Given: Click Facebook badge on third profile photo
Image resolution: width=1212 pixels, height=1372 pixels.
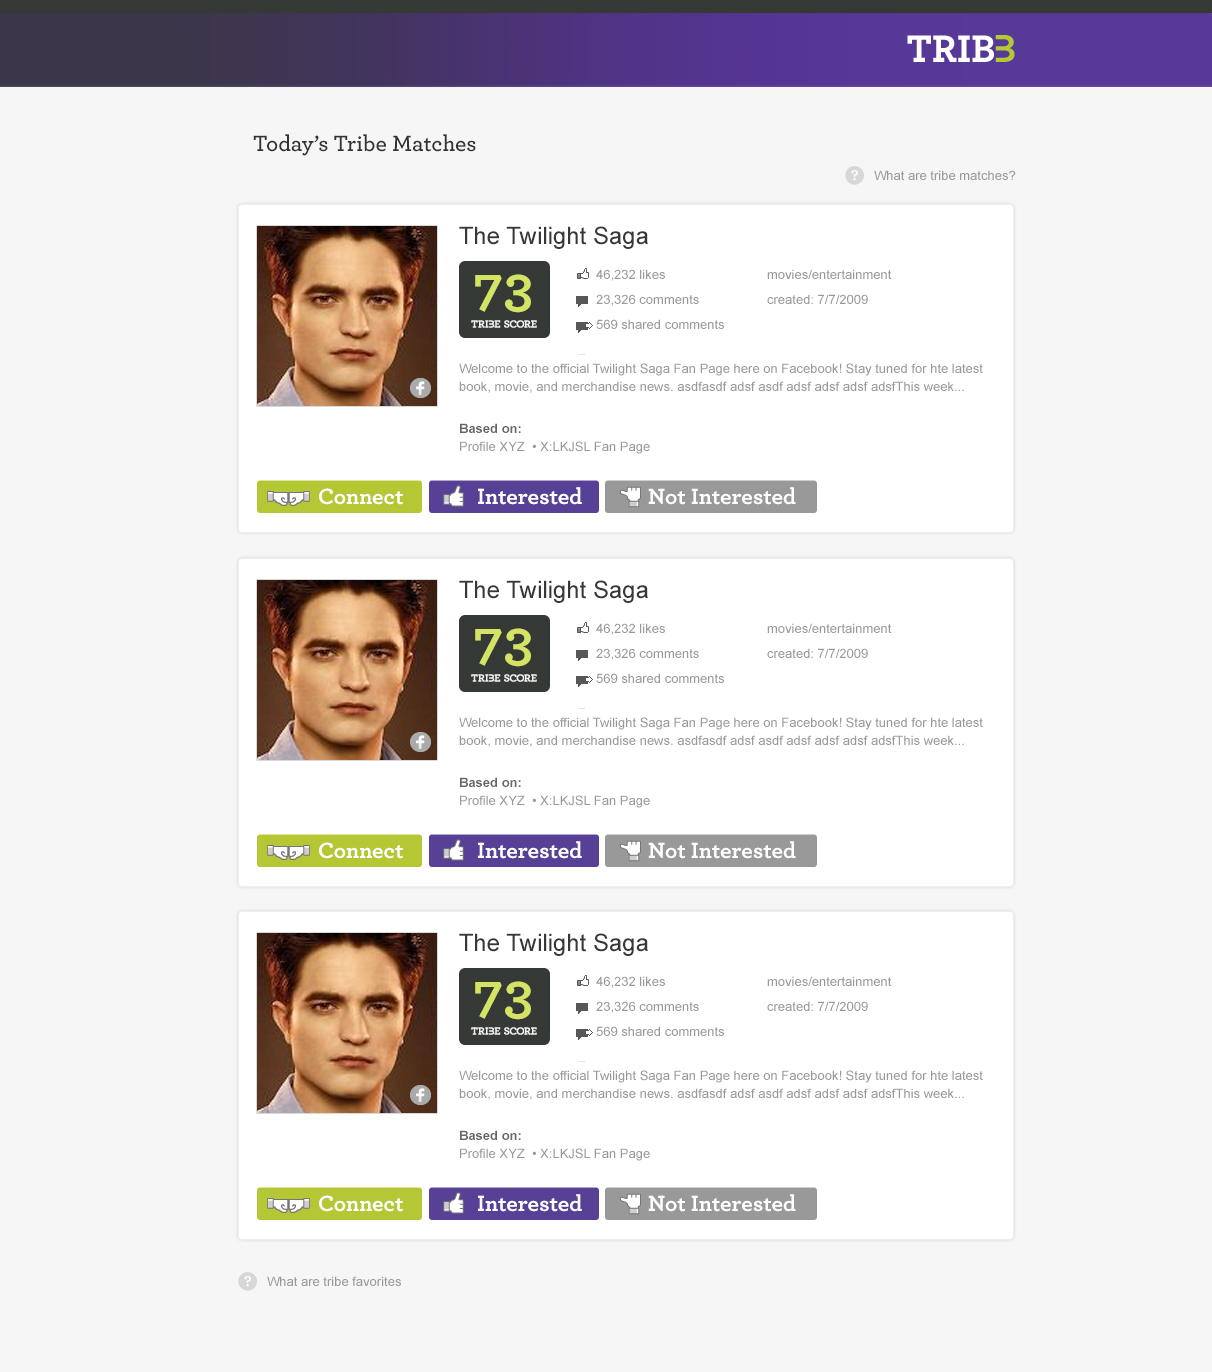Looking at the screenshot, I should tap(420, 1095).
